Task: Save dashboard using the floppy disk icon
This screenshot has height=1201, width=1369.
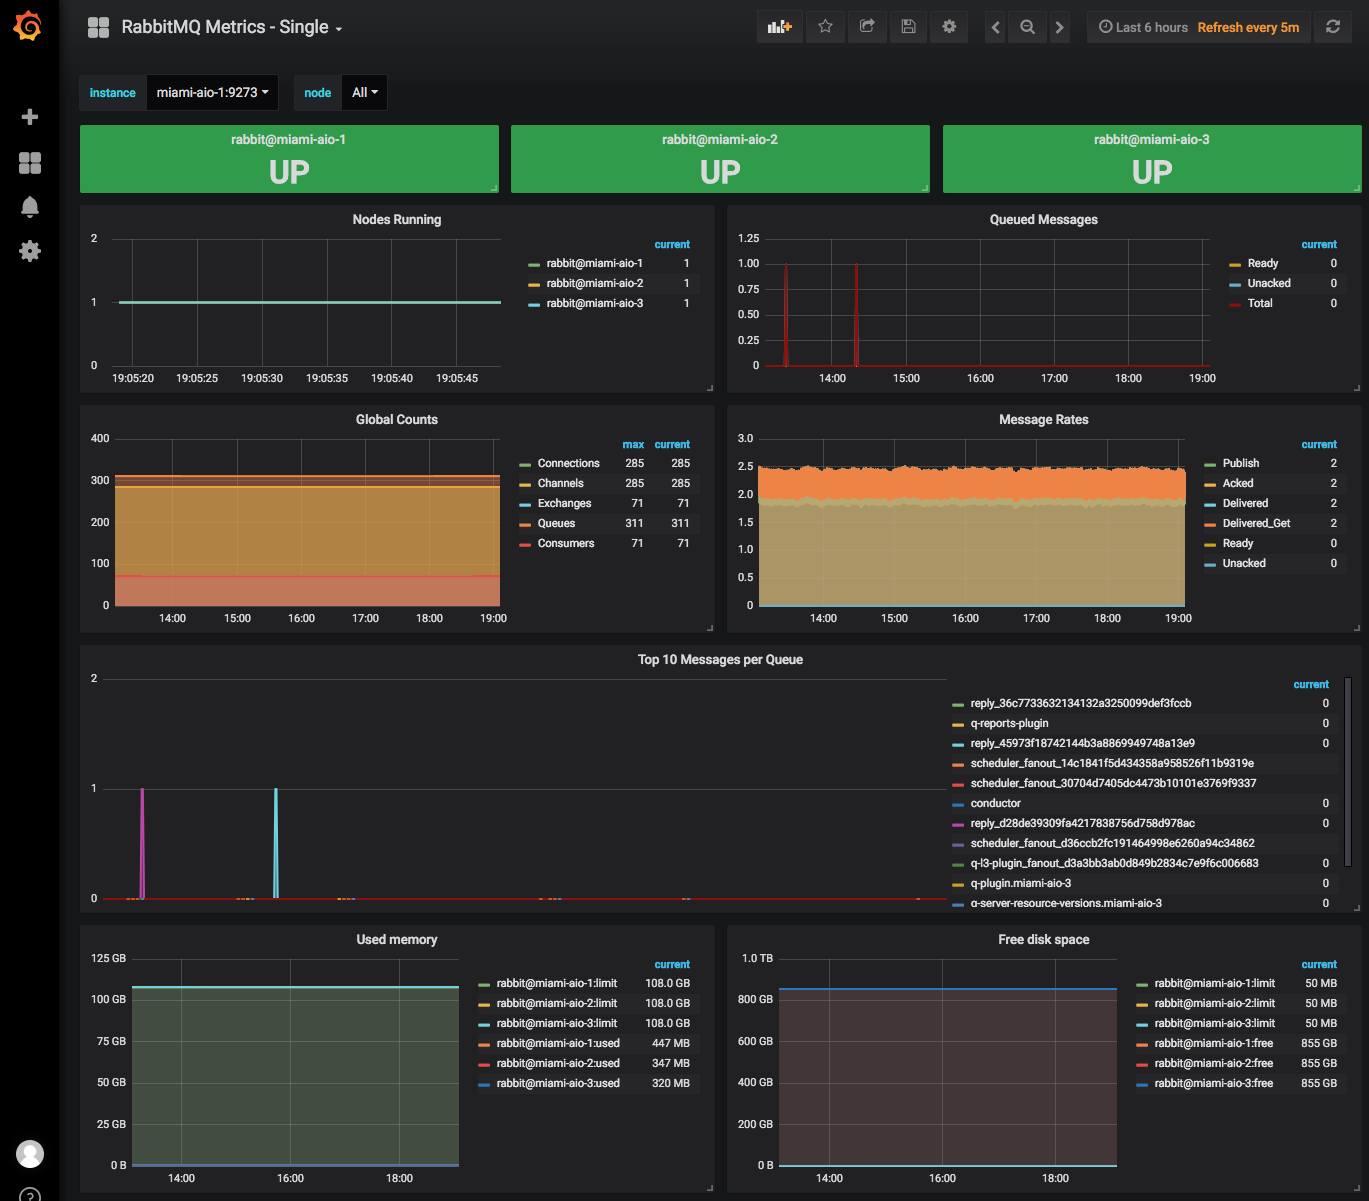Action: tap(908, 27)
